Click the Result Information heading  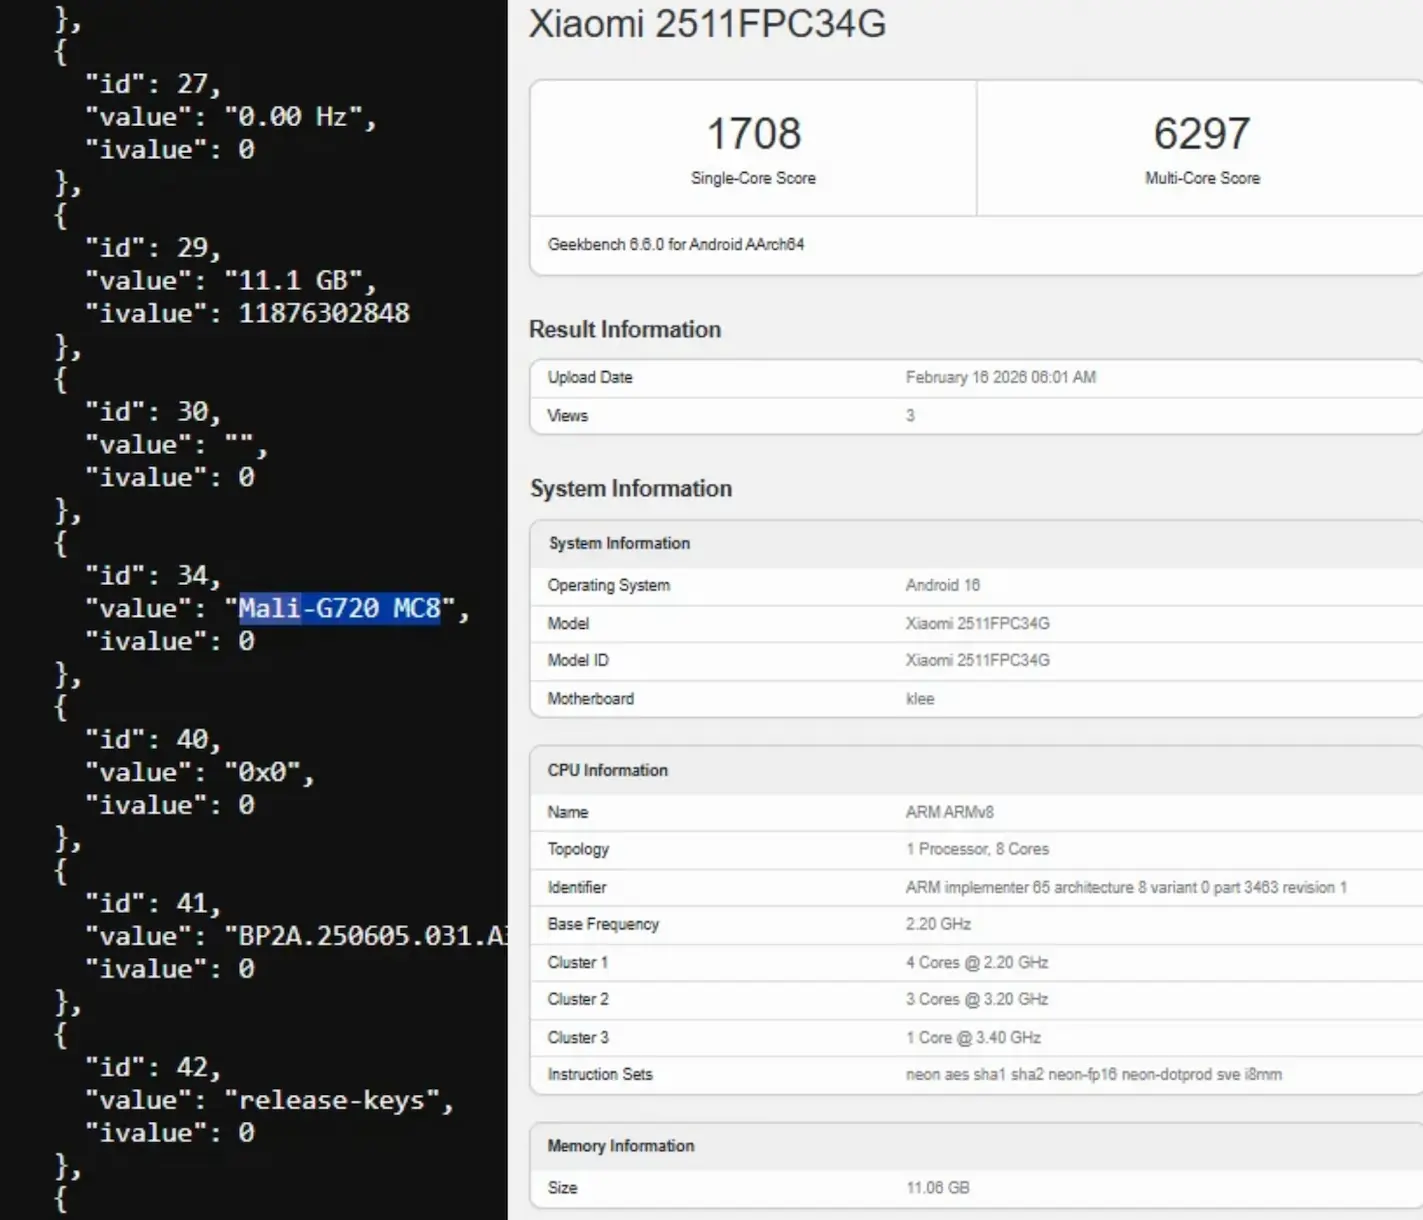point(624,330)
